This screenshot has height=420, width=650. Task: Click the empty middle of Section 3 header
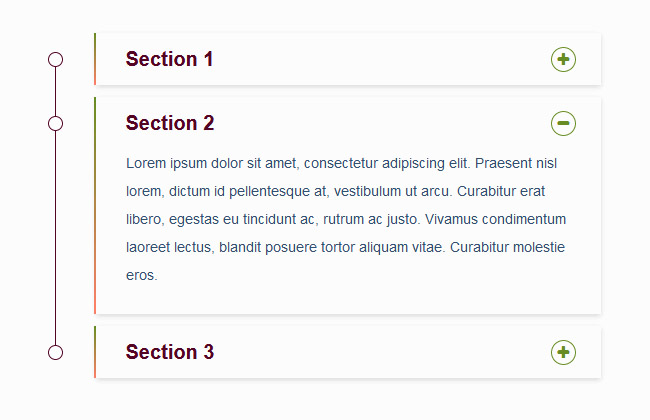coord(380,352)
